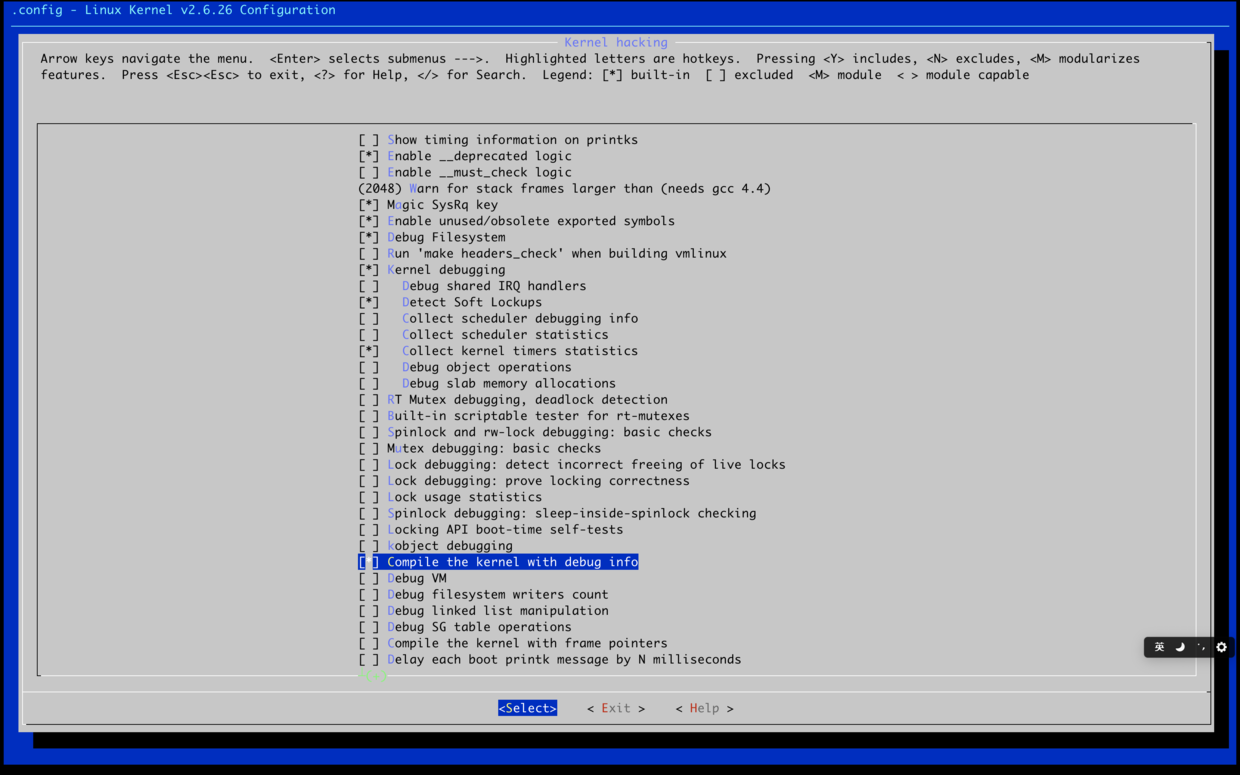Viewport: 1240px width, 775px height.
Task: Toggle Collect kernel timers statistics checkbox
Action: point(369,351)
